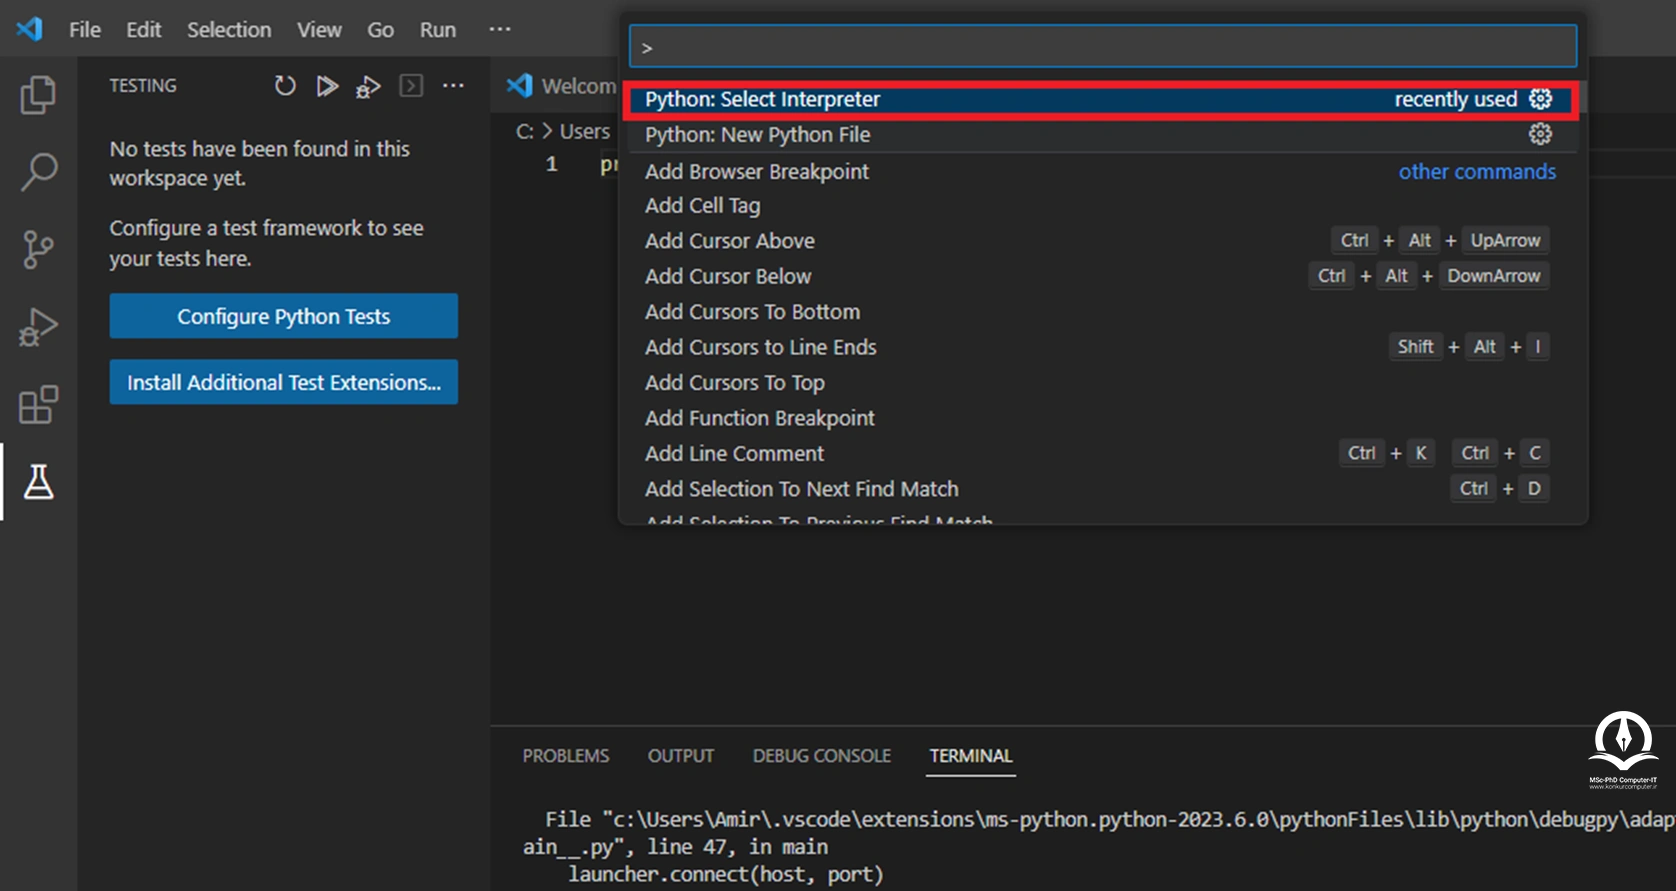Click the Users breadcrumb segment
Viewport: 1676px width, 891px height.
coord(585,131)
